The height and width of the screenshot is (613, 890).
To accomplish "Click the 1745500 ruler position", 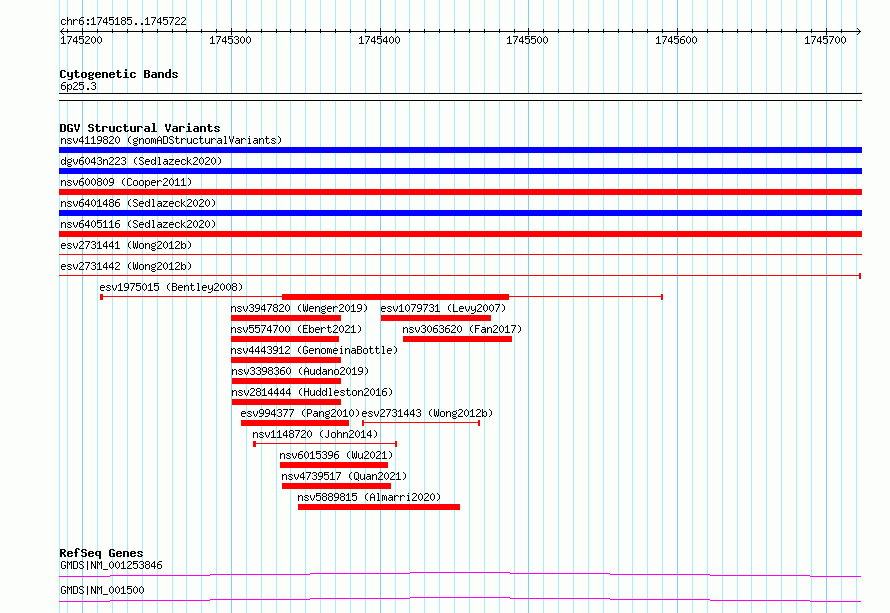I will click(527, 40).
